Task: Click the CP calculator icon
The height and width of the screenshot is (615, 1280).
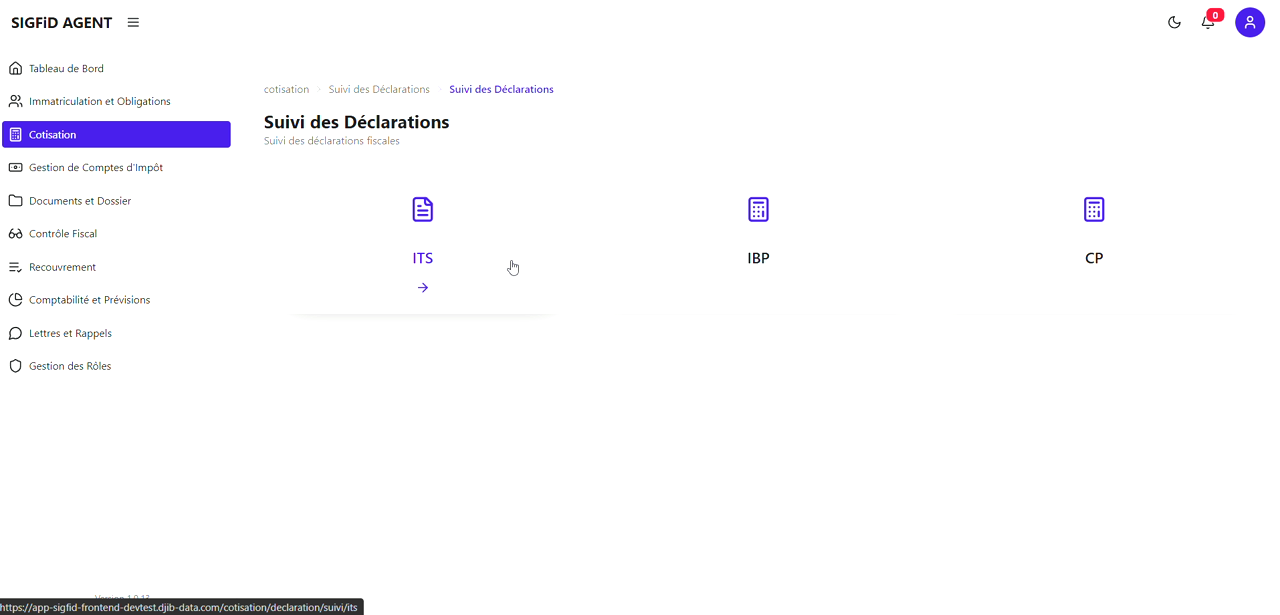Action: click(x=1094, y=209)
